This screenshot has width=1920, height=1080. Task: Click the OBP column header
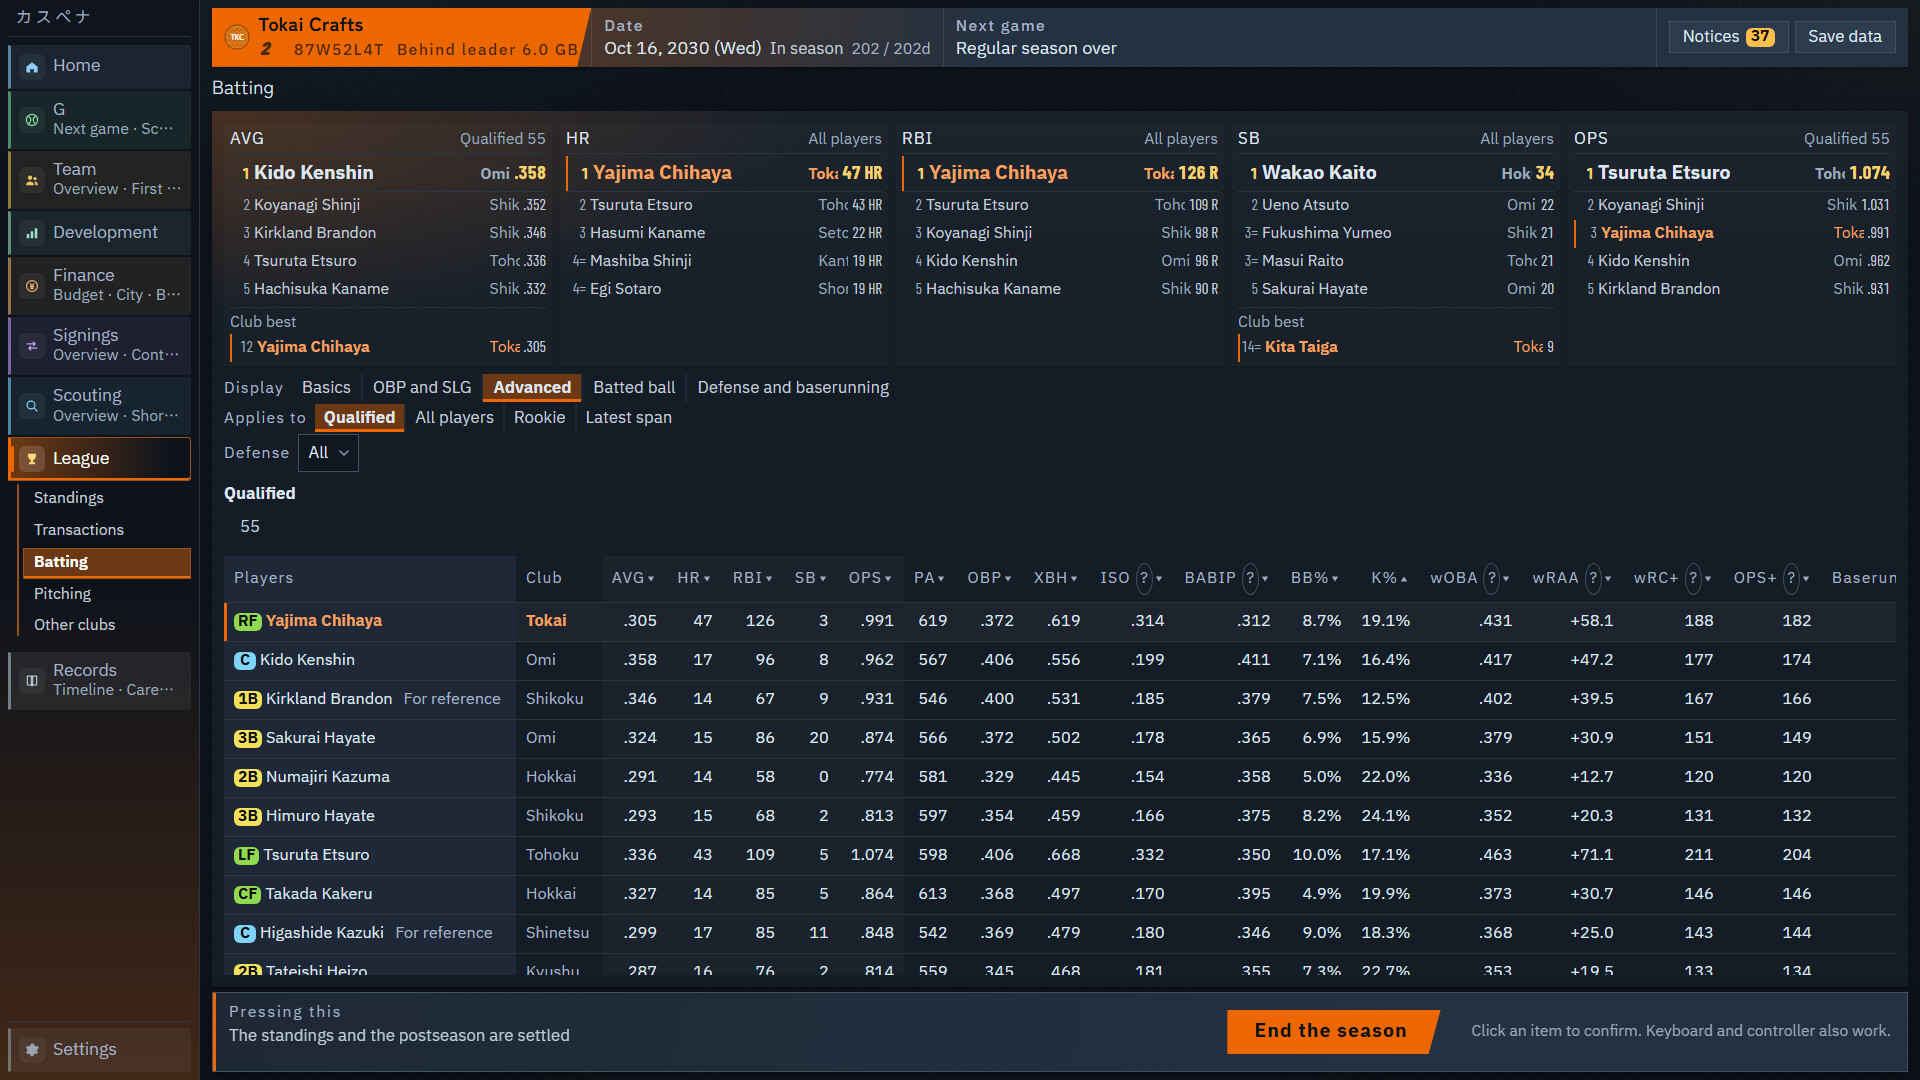pyautogui.click(x=989, y=578)
